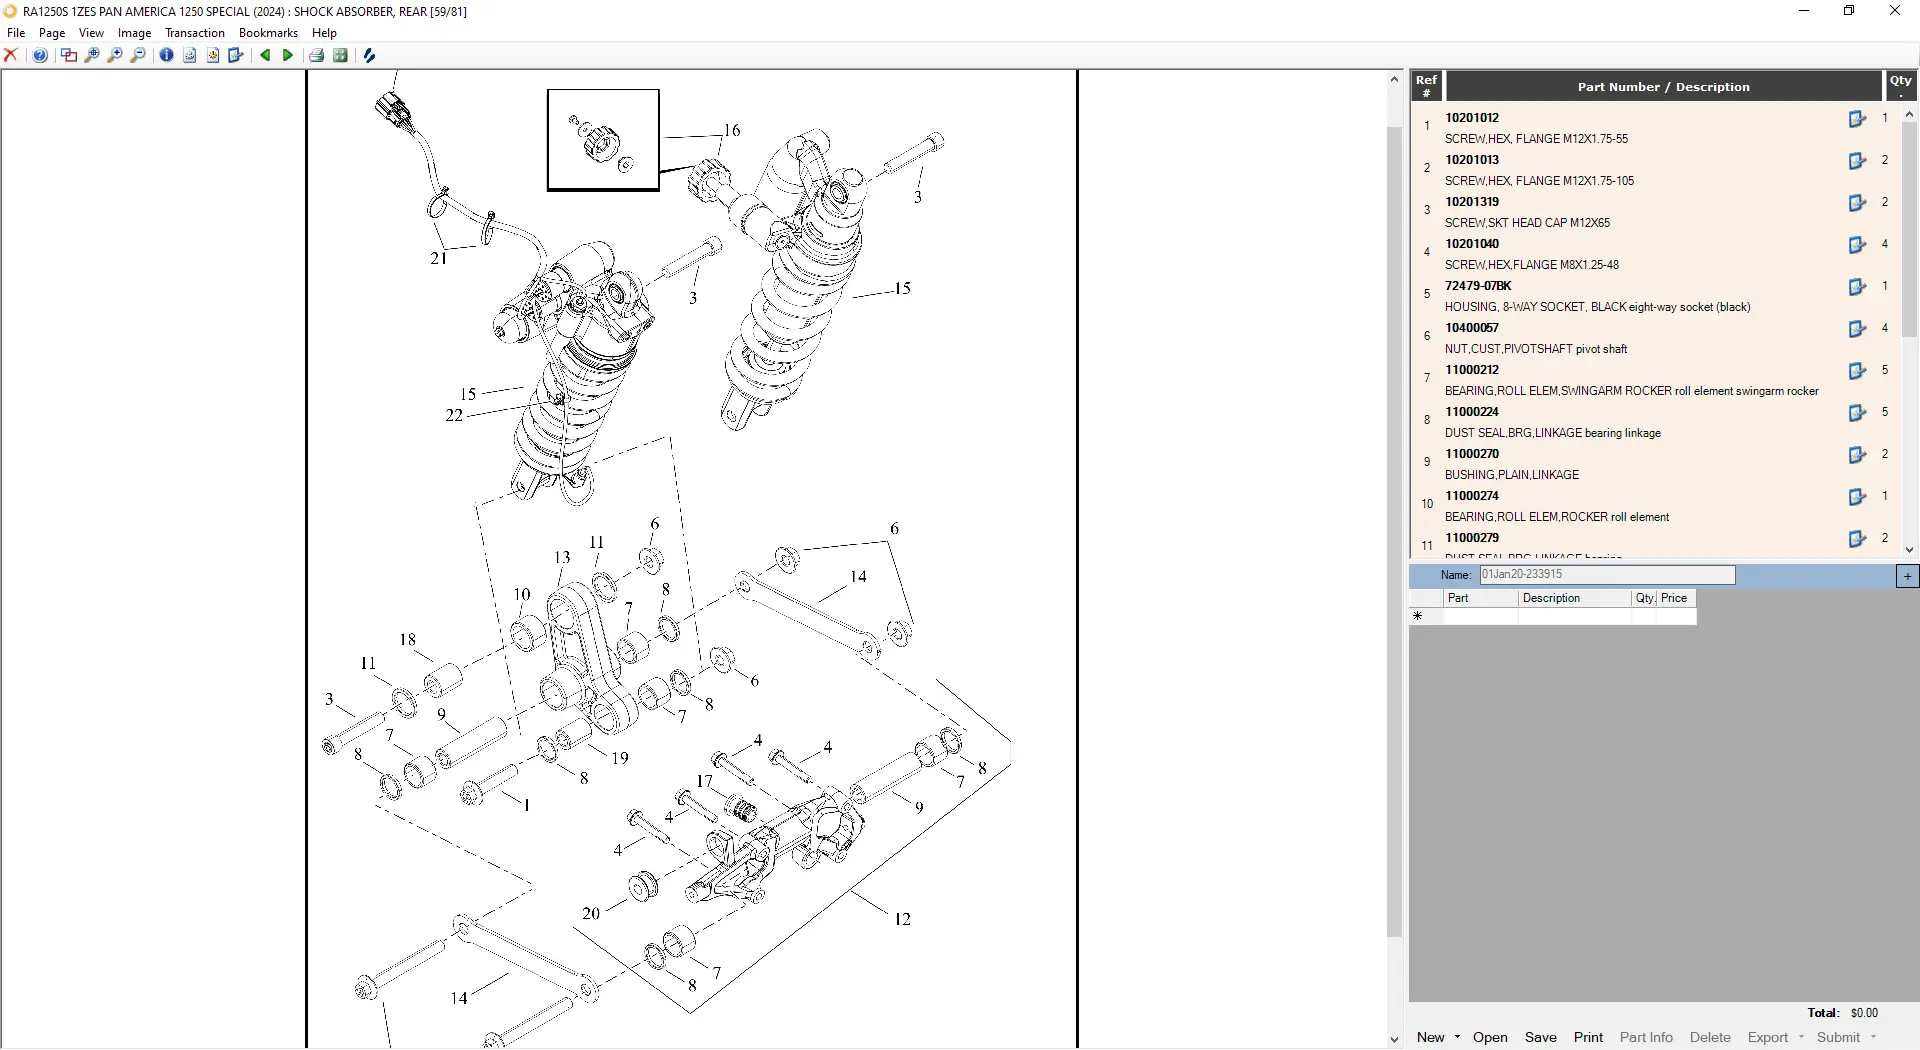Image resolution: width=1920 pixels, height=1050 pixels.
Task: Go to previous page with green left arrow
Action: pyautogui.click(x=265, y=56)
